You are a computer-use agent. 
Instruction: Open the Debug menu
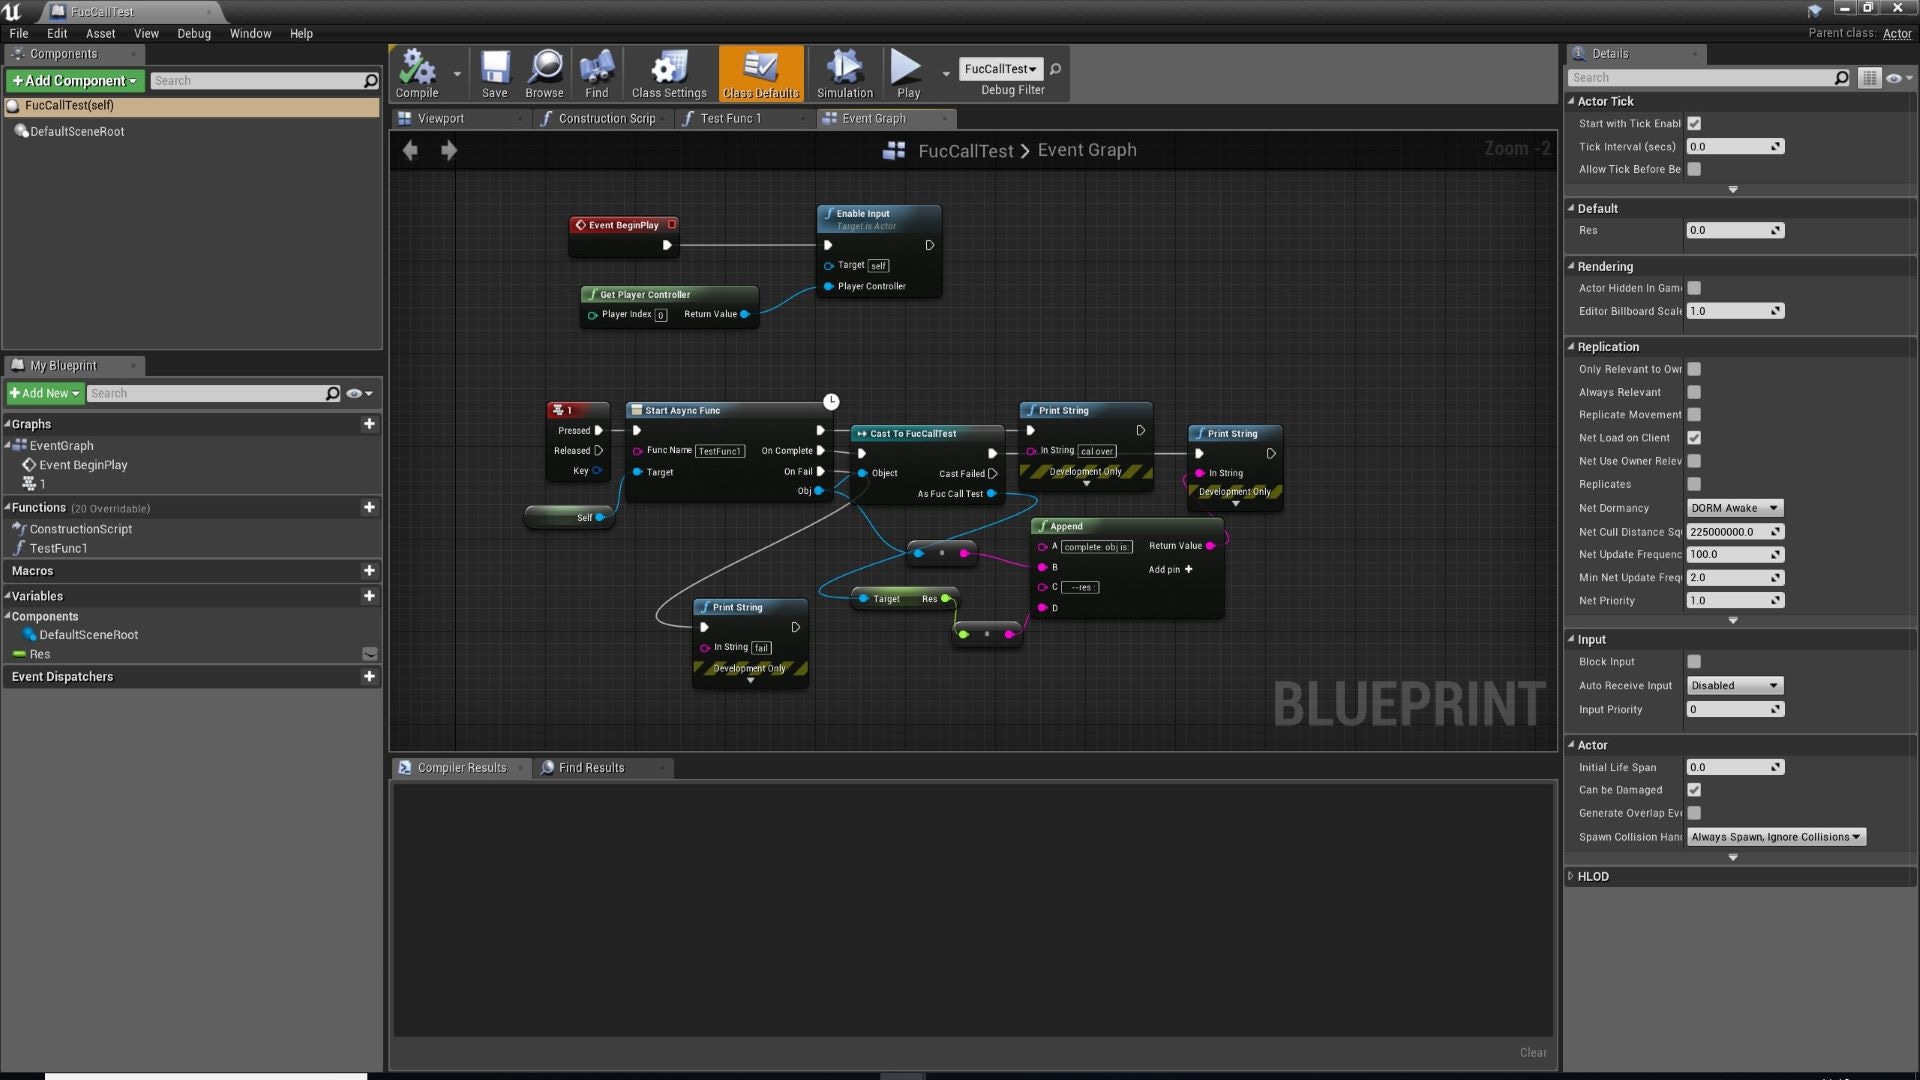tap(194, 33)
